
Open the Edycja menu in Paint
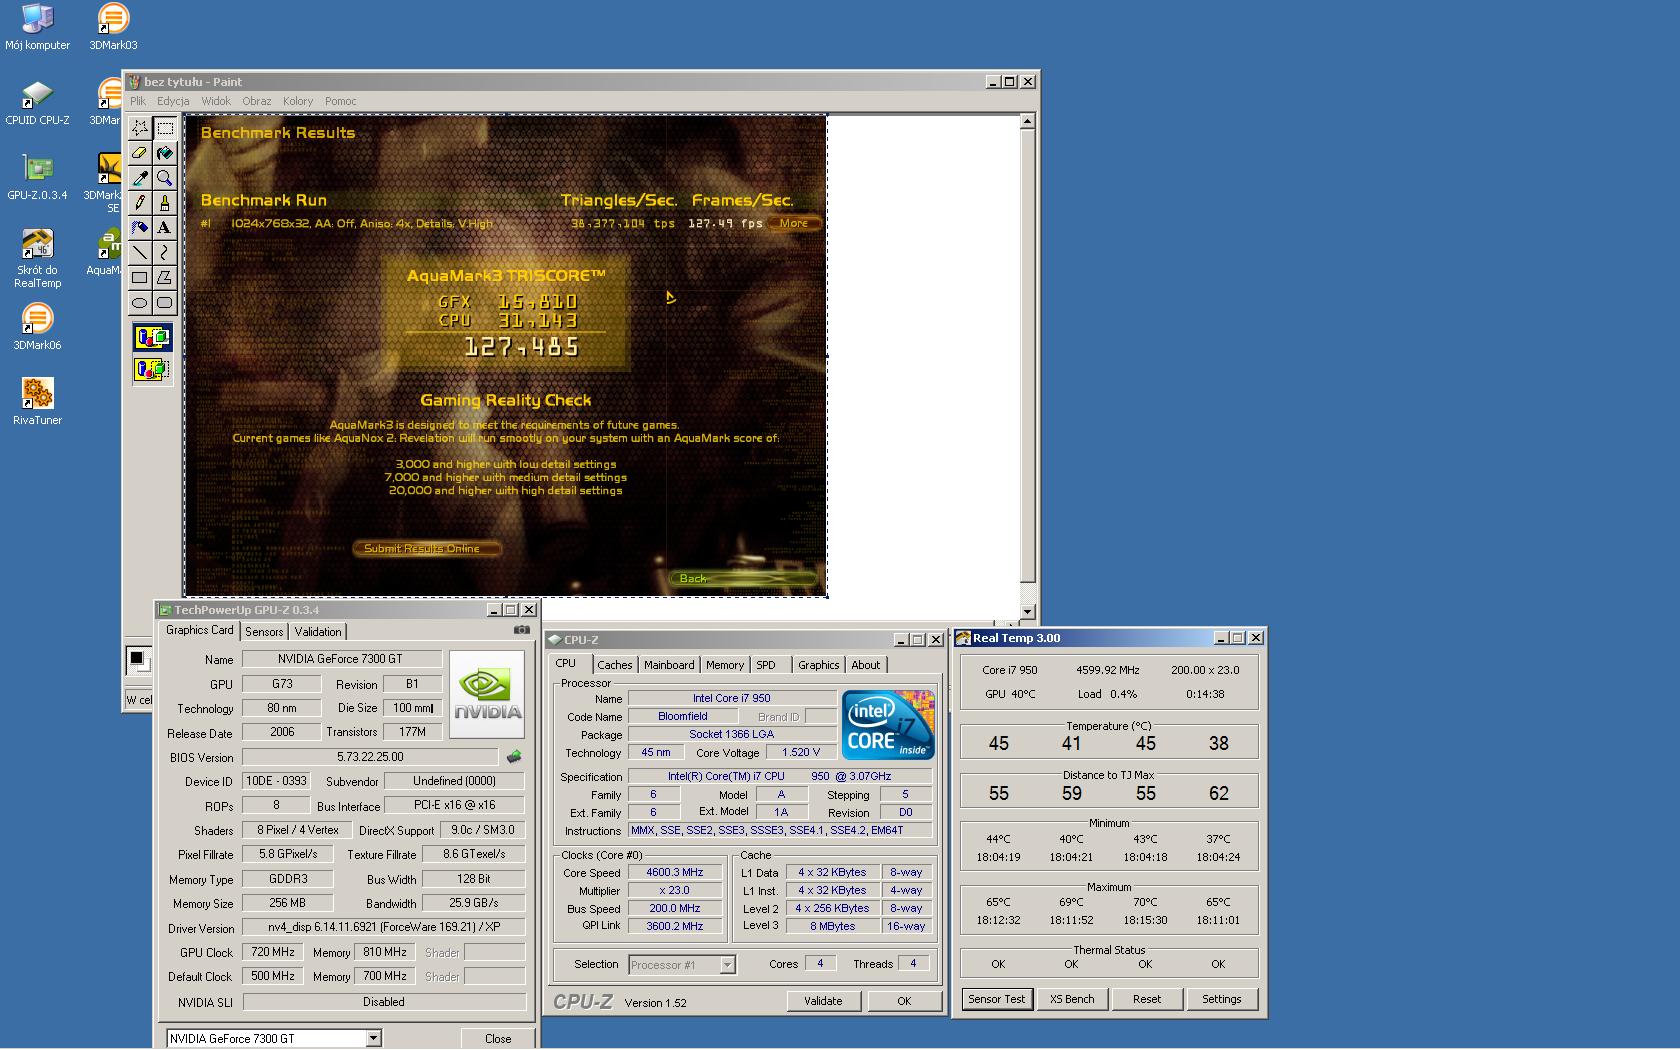(173, 101)
